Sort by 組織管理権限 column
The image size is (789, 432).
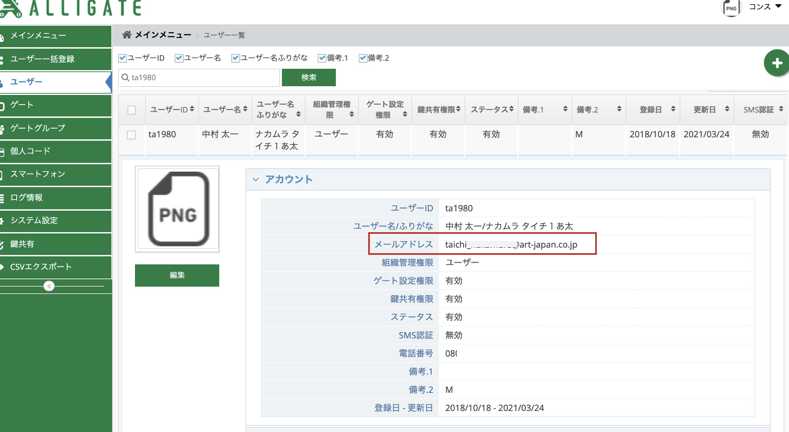tap(332, 109)
